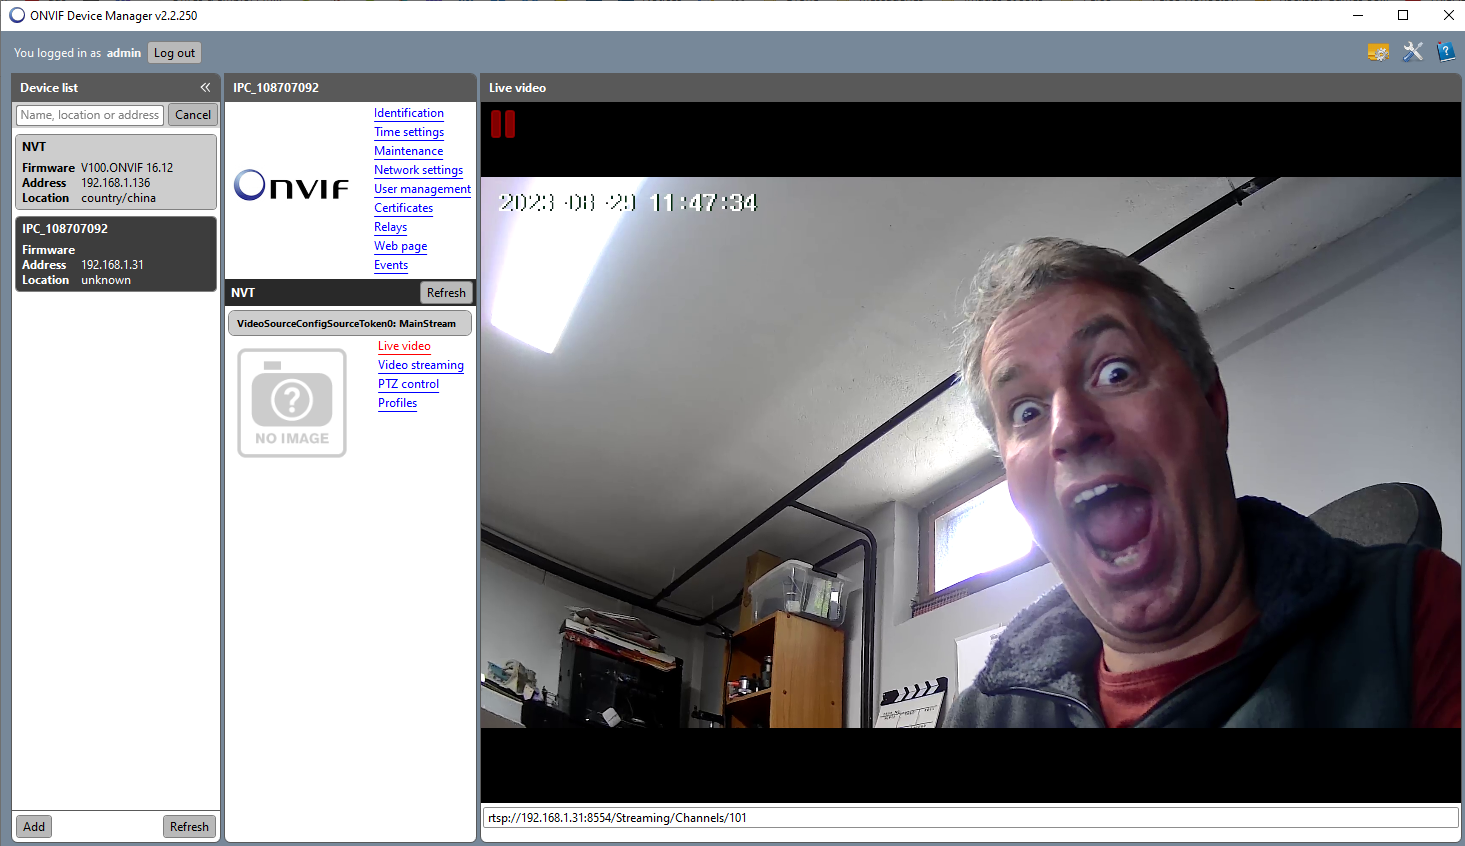This screenshot has height=846, width=1465.
Task: Open the blue help book icon
Action: point(1445,52)
